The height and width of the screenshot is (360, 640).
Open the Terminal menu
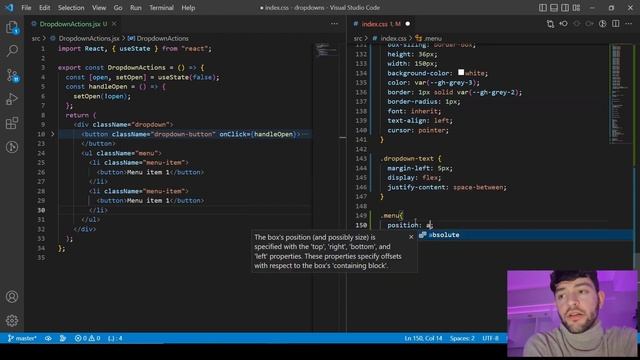click(x=161, y=8)
